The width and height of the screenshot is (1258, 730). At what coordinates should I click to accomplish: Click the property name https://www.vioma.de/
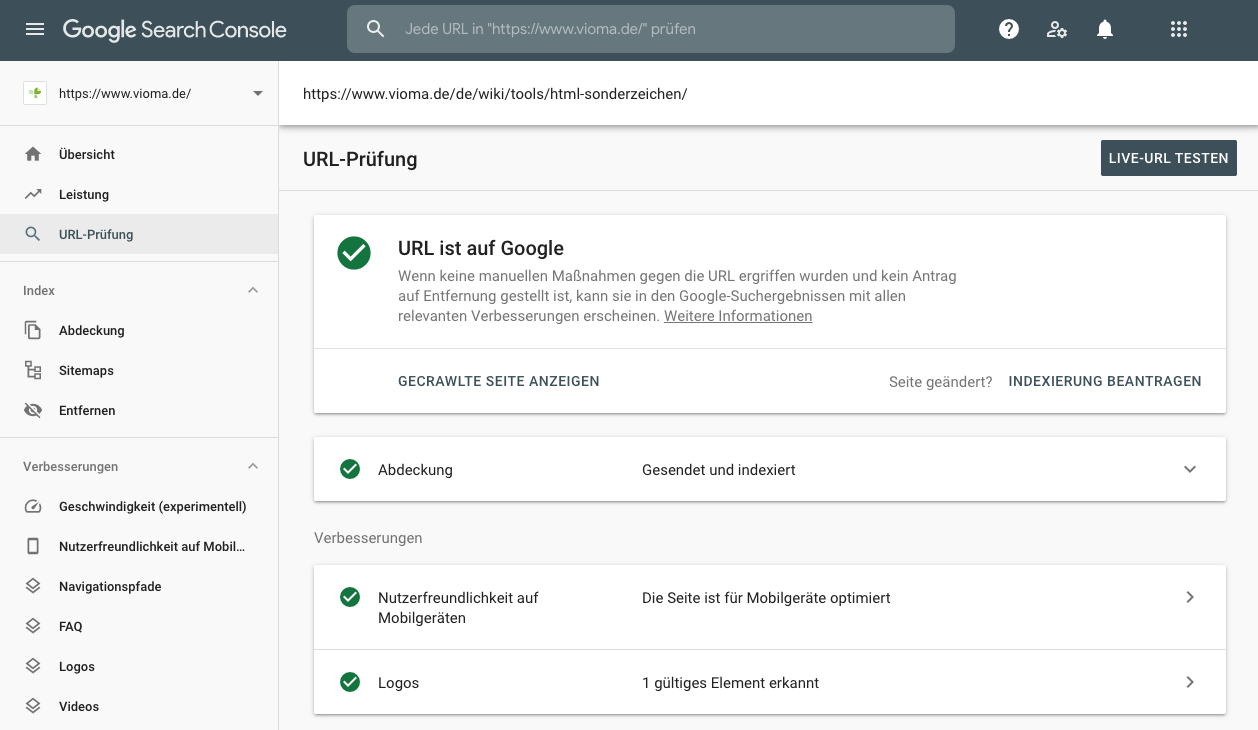125,93
